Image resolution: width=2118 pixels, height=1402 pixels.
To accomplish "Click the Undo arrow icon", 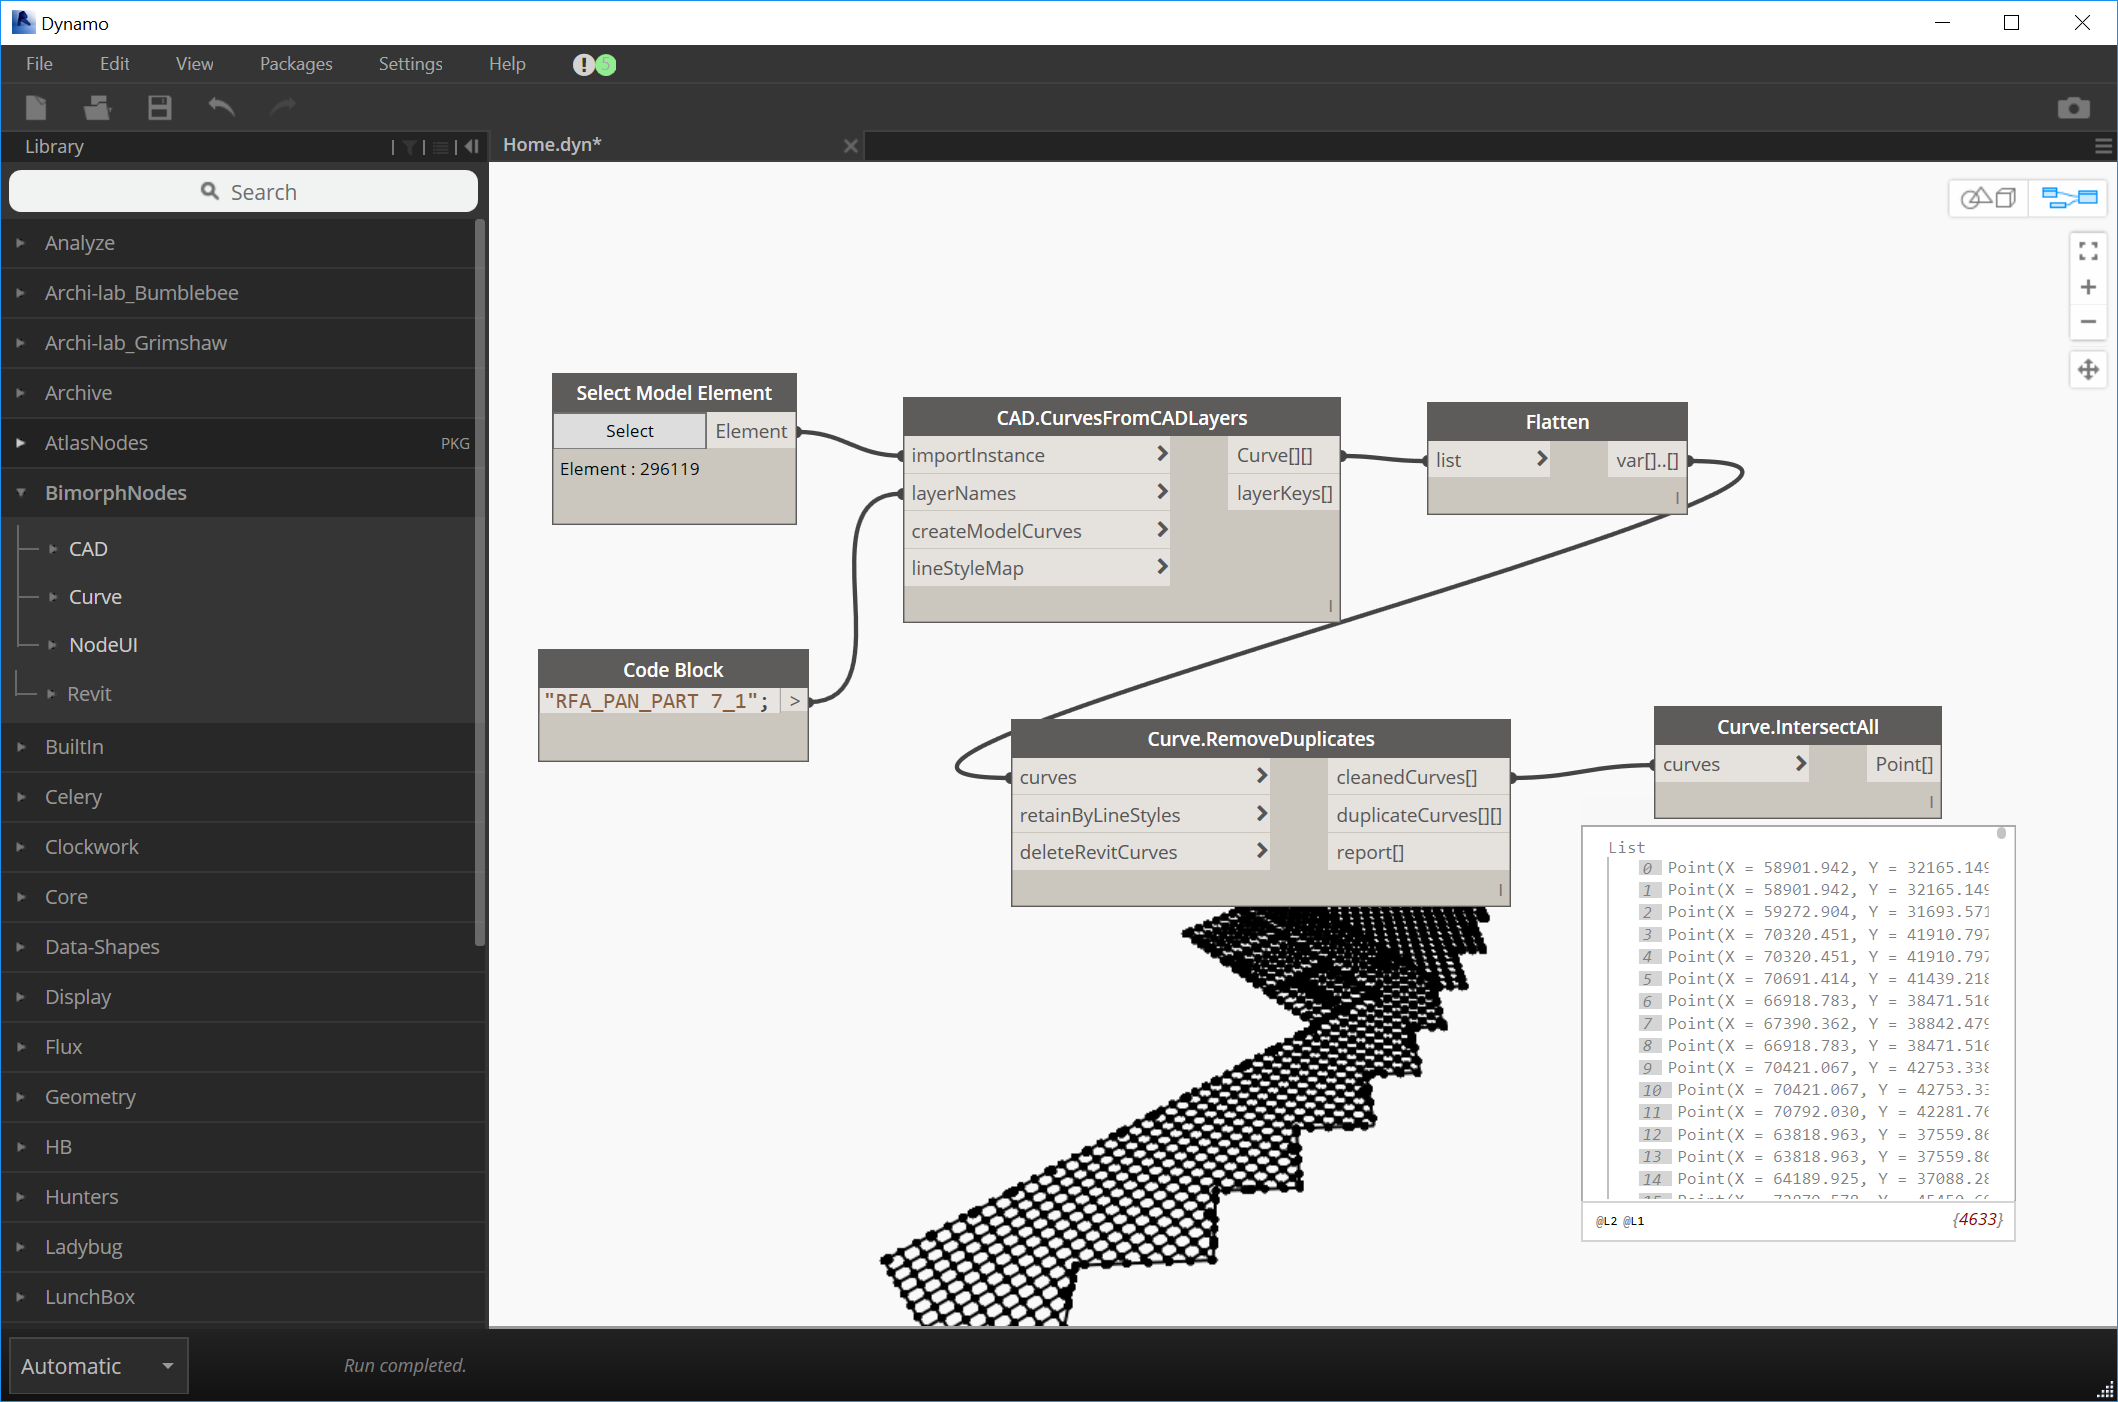I will [221, 107].
